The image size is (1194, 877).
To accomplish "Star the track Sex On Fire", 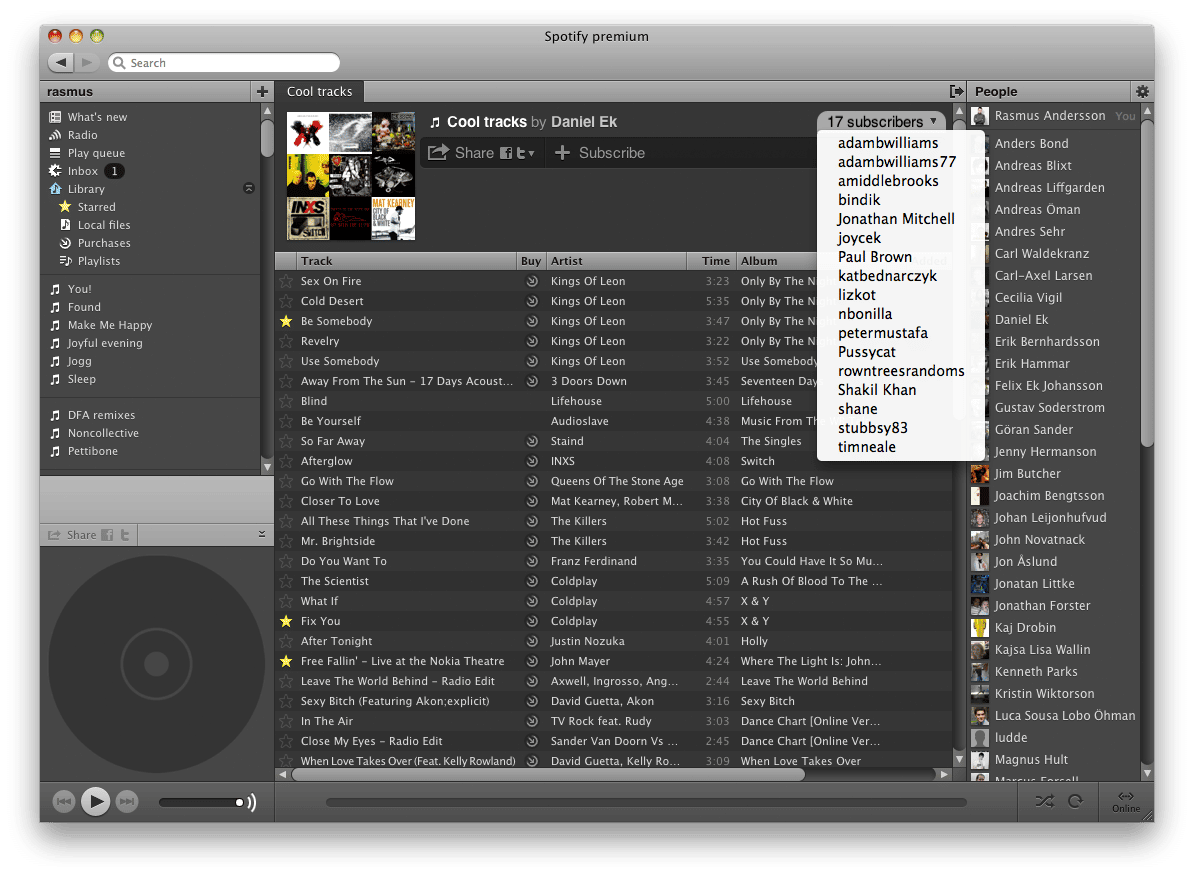I will point(286,281).
